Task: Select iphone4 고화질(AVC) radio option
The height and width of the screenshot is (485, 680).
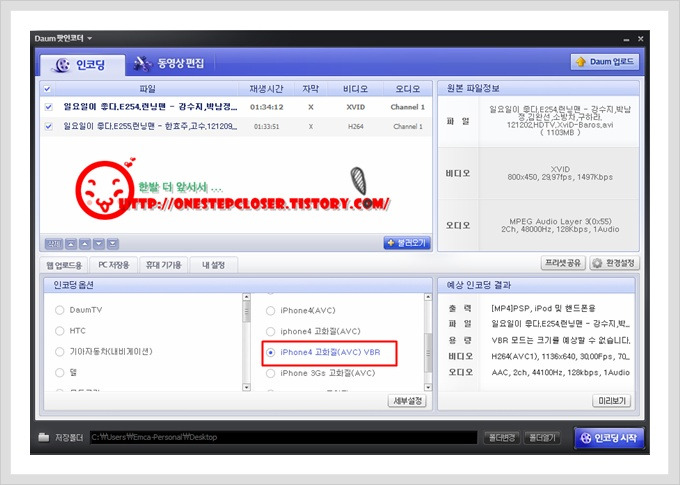Action: click(x=270, y=331)
